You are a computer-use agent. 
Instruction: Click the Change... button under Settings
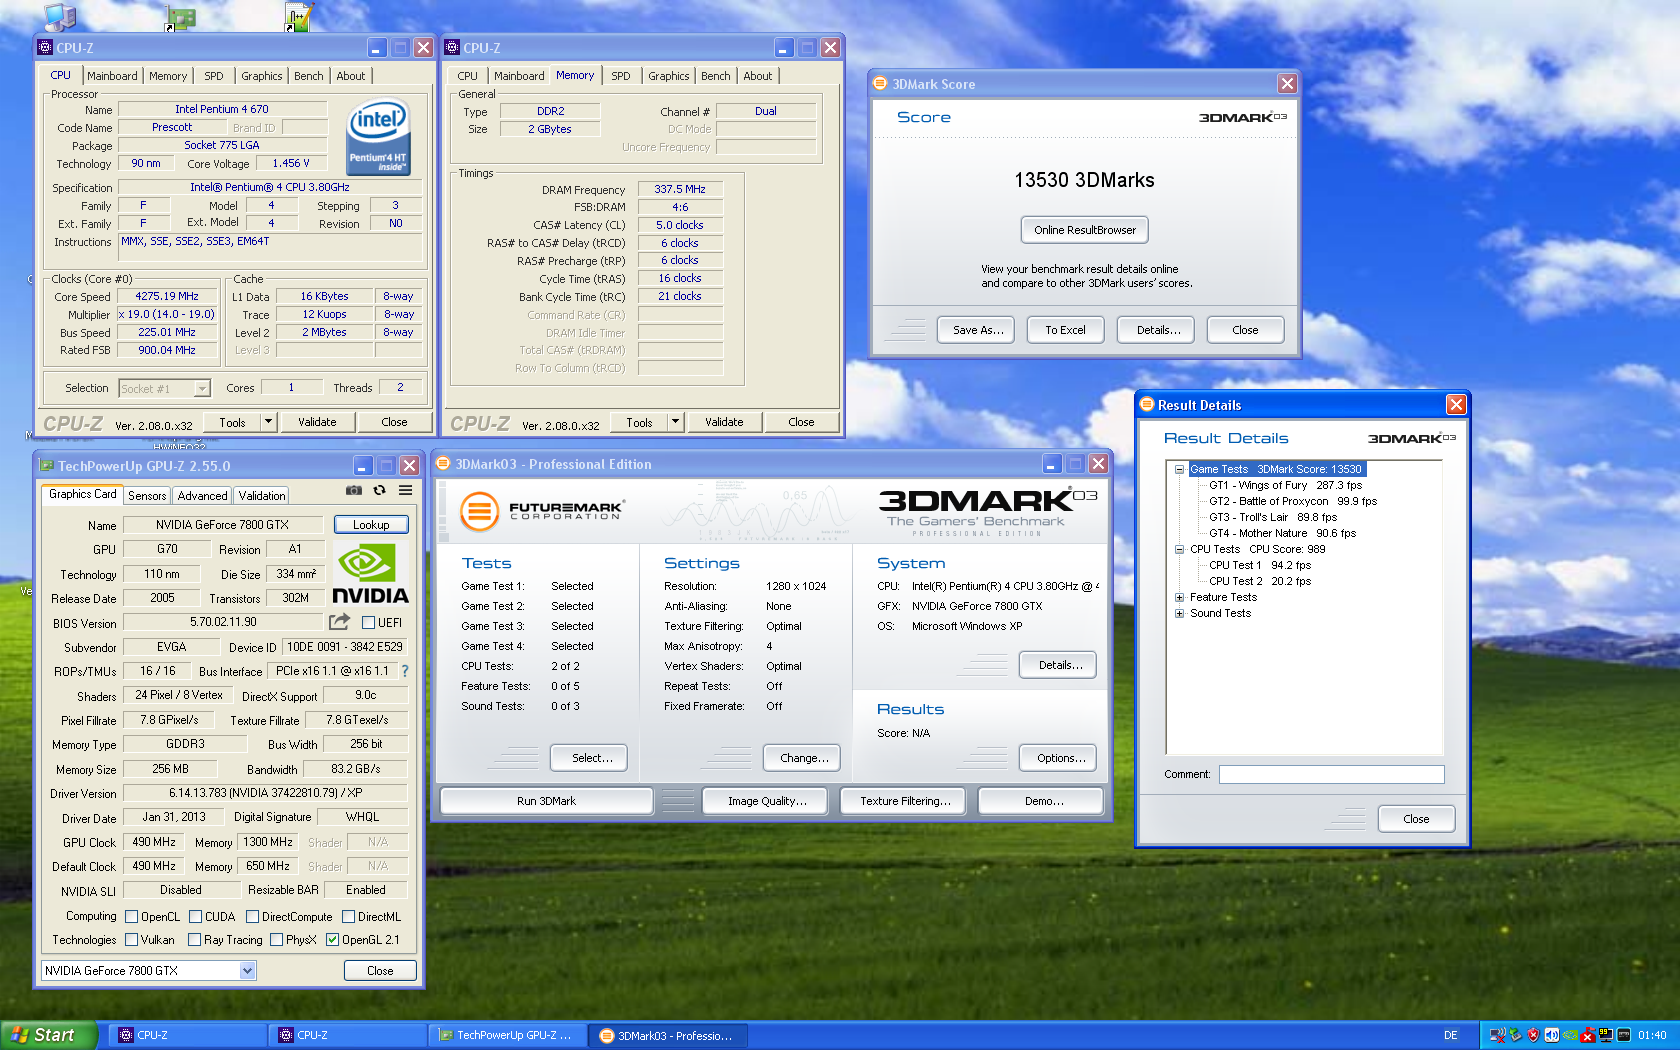pos(803,758)
